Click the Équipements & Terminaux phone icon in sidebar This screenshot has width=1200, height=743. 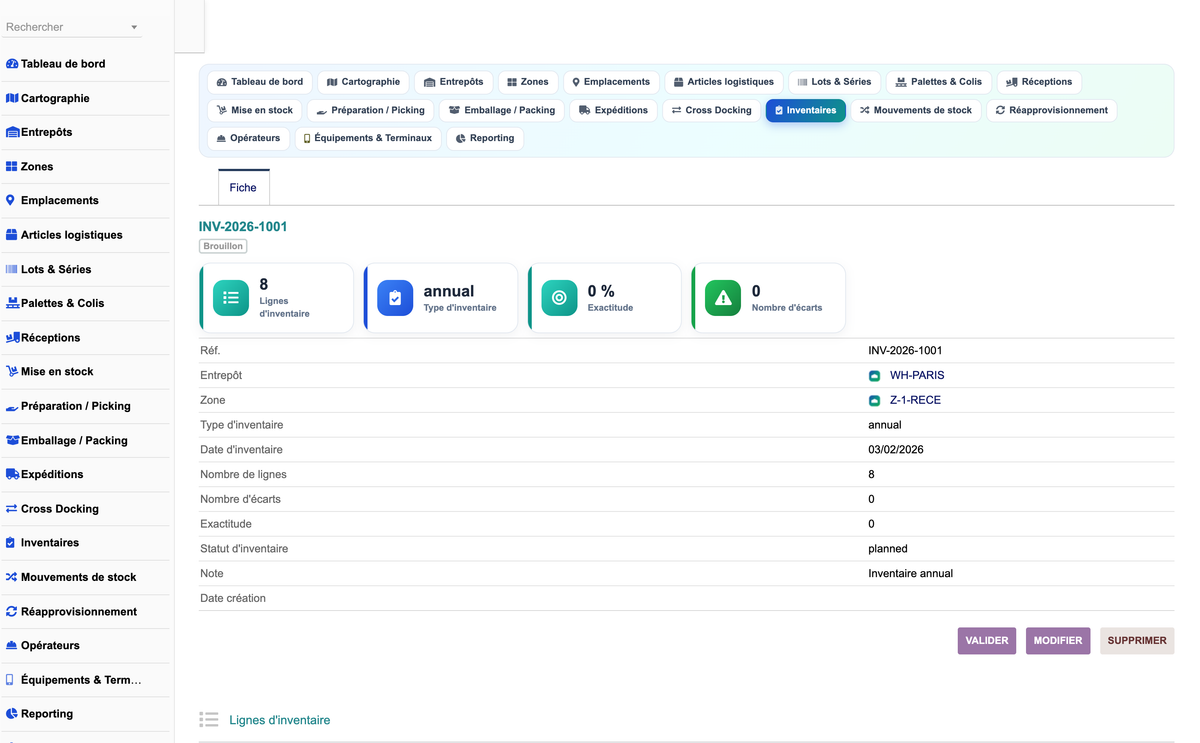tap(11, 680)
